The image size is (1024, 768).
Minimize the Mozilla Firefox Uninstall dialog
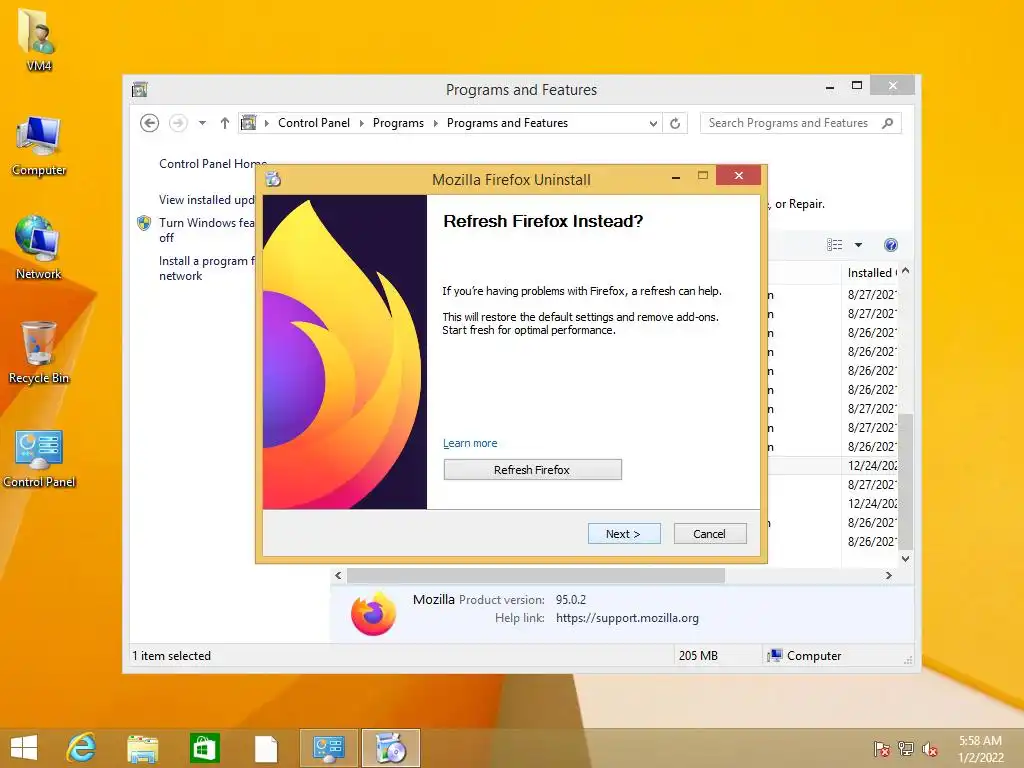[x=676, y=177]
